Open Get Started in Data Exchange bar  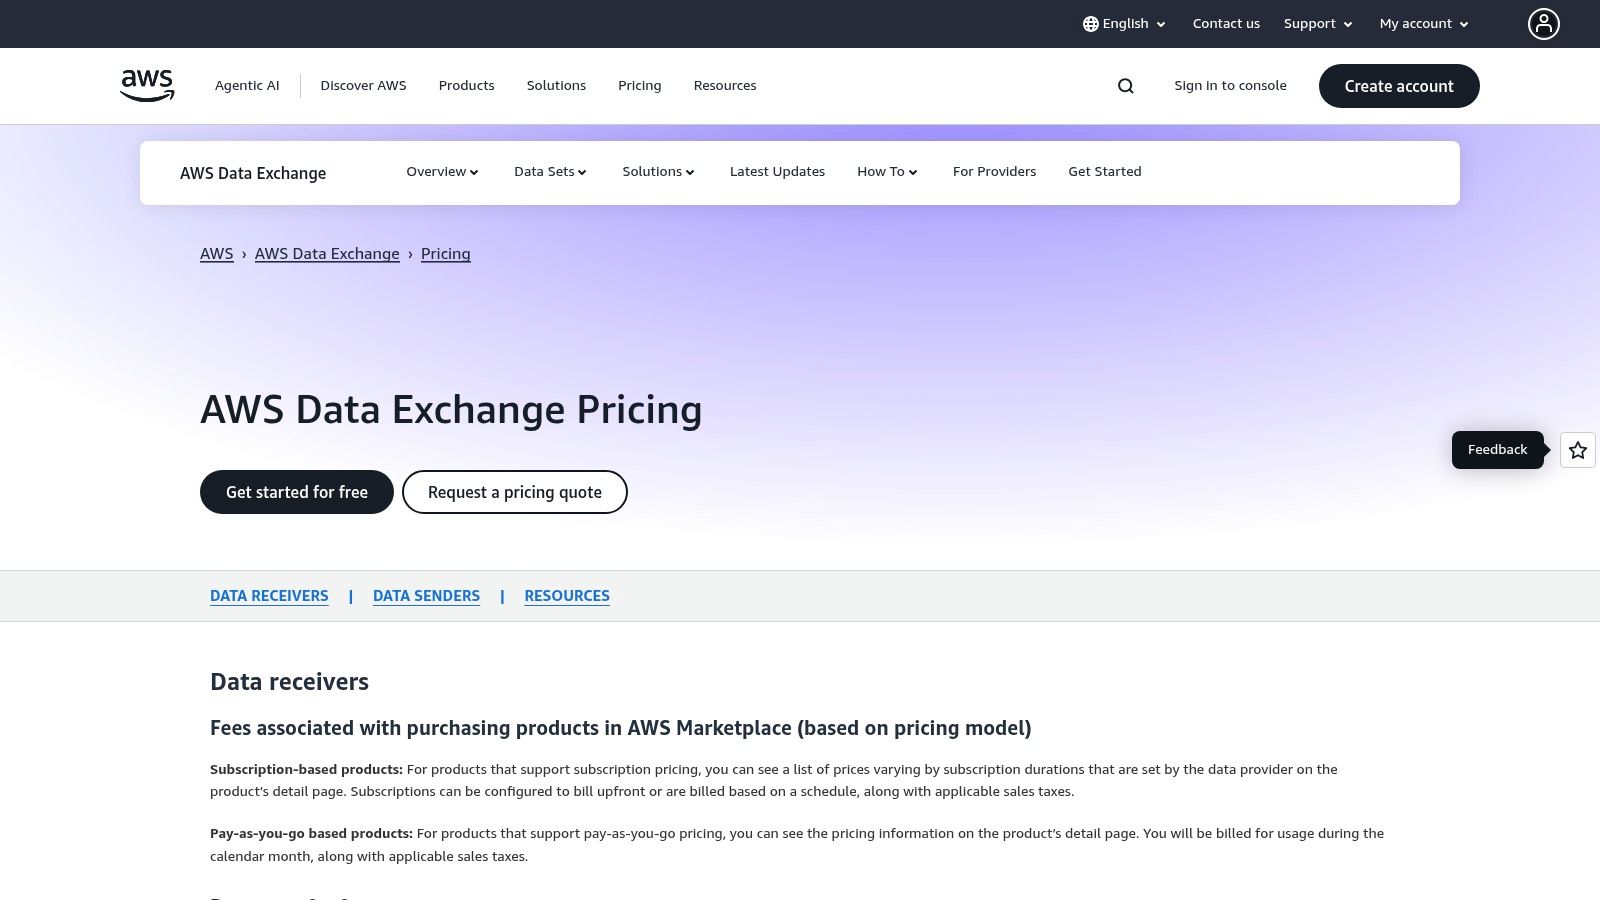[1105, 172]
